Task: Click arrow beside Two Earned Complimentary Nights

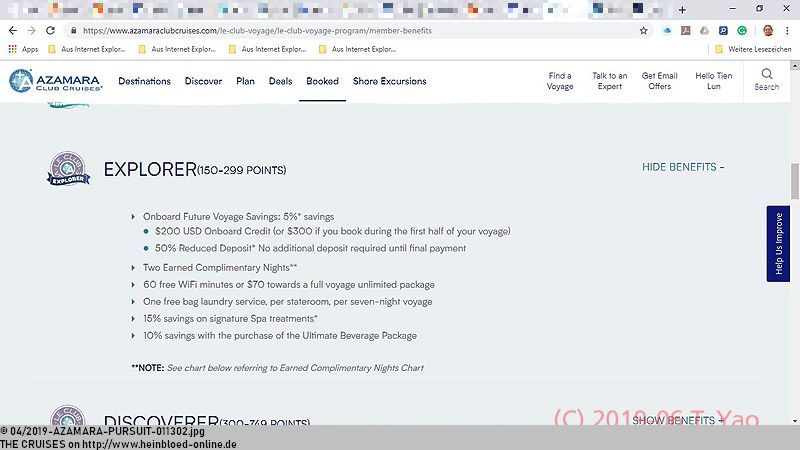Action: point(133,268)
